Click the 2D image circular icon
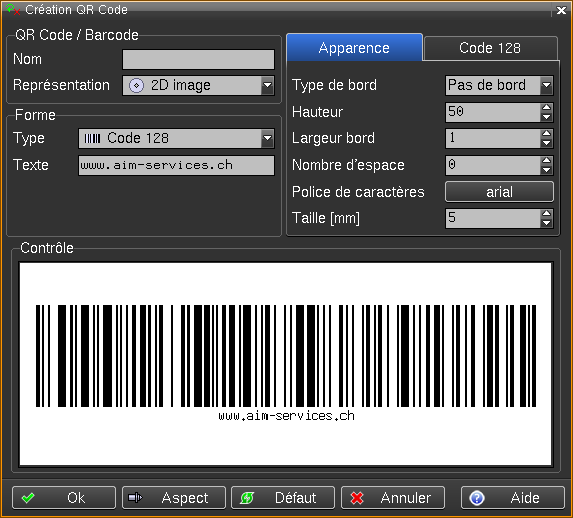Viewport: 573px width, 518px height. 136,86
